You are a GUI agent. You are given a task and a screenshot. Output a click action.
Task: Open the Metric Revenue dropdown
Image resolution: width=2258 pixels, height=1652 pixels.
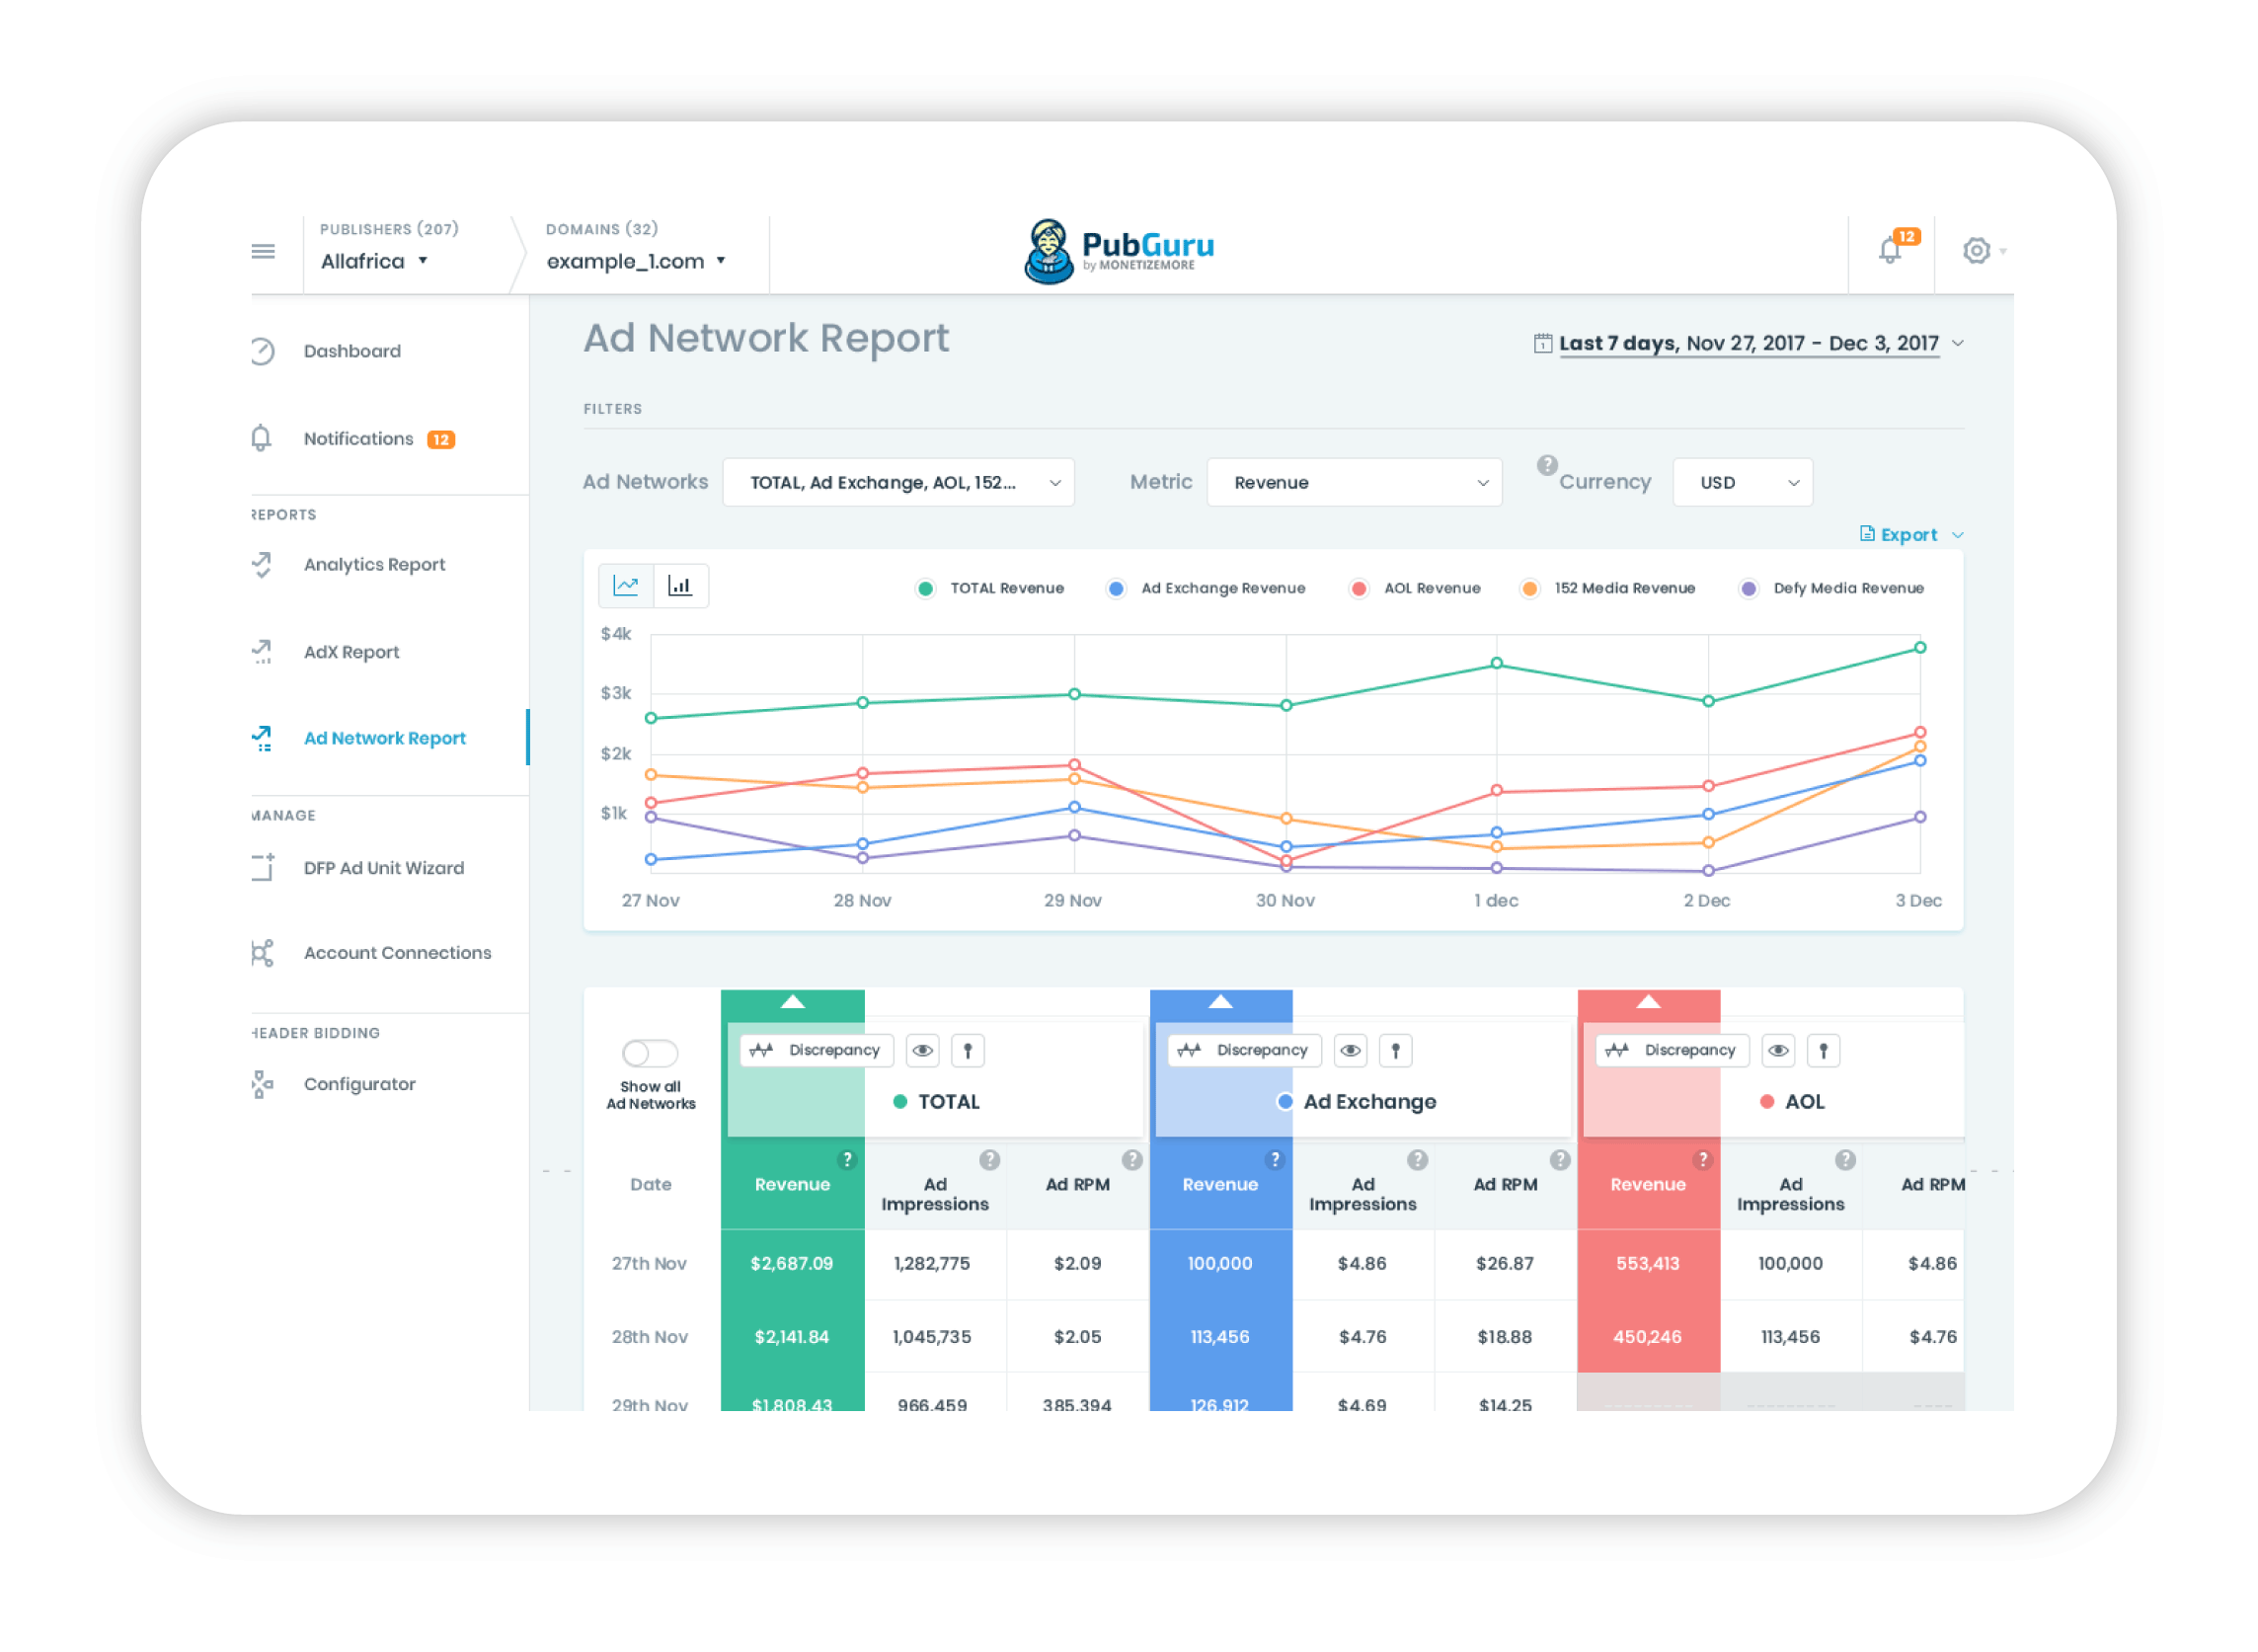(x=1354, y=483)
